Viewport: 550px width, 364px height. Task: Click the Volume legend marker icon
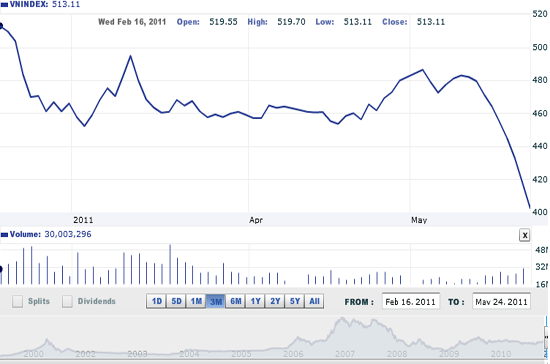[4, 235]
